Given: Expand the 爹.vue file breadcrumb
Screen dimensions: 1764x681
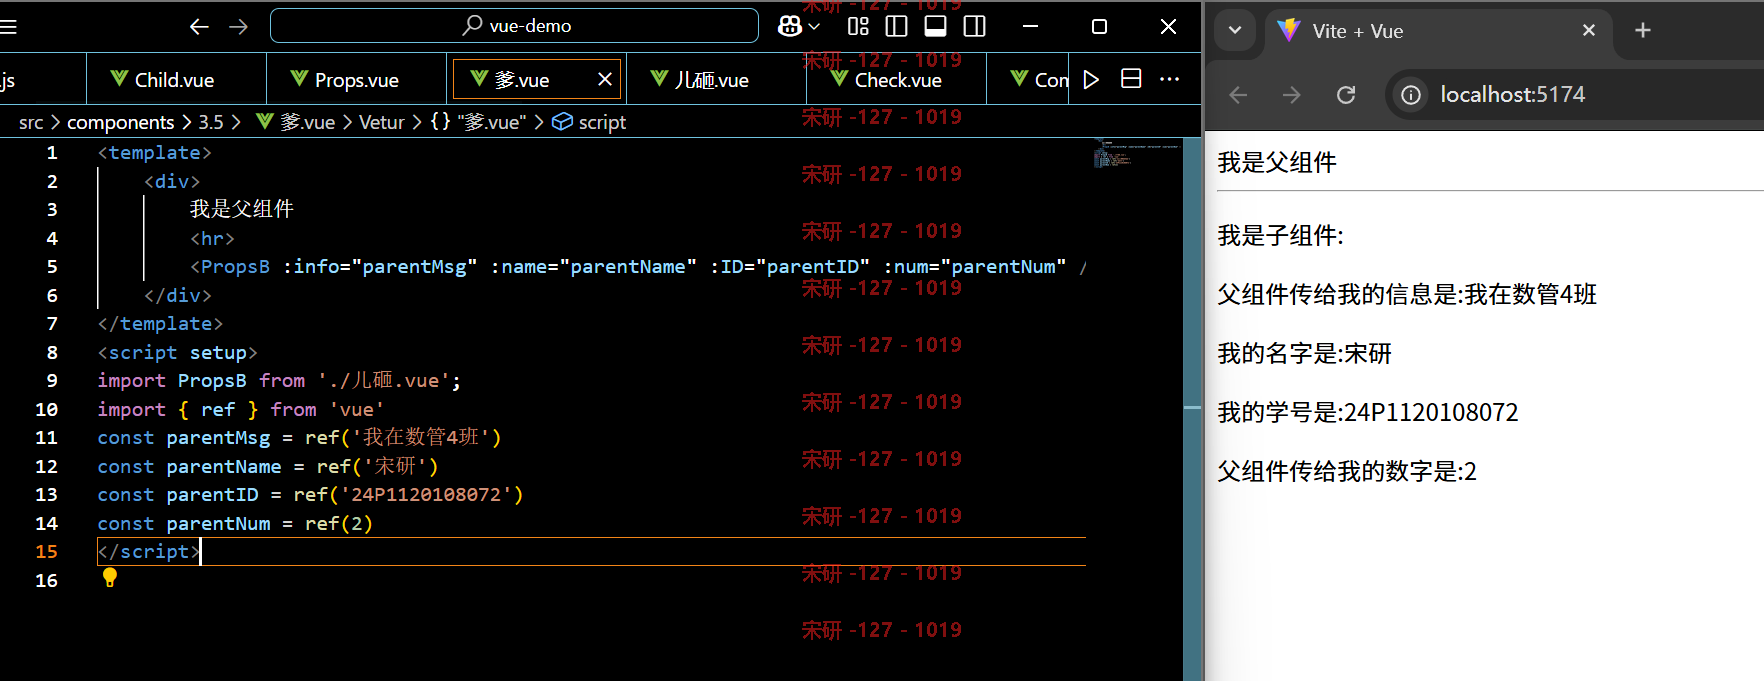Looking at the screenshot, I should click(x=296, y=122).
